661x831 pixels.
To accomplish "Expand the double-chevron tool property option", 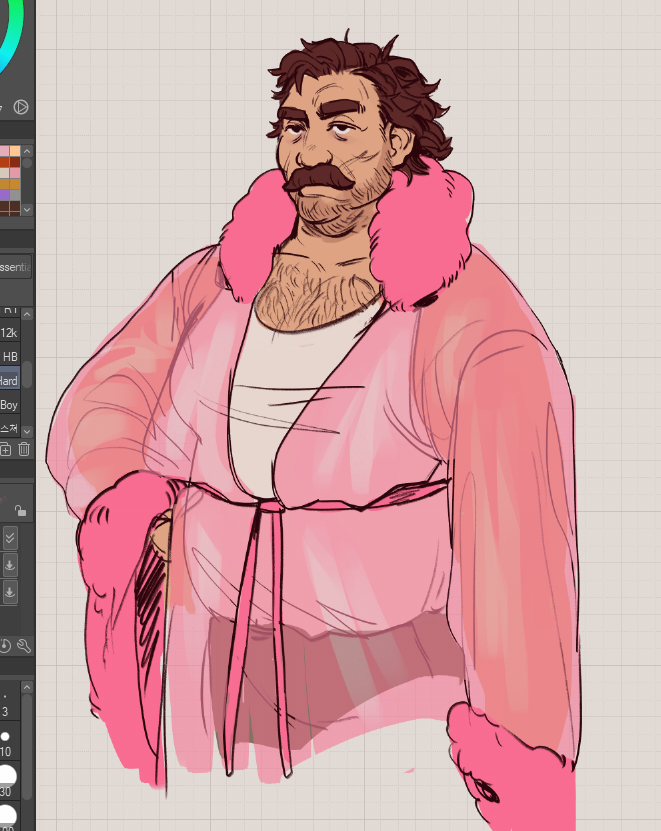I will (x=10, y=538).
